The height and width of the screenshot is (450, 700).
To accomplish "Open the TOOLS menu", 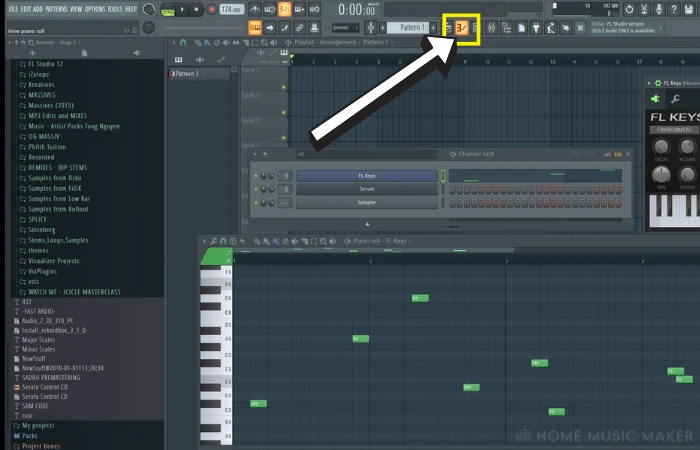I will (115, 9).
